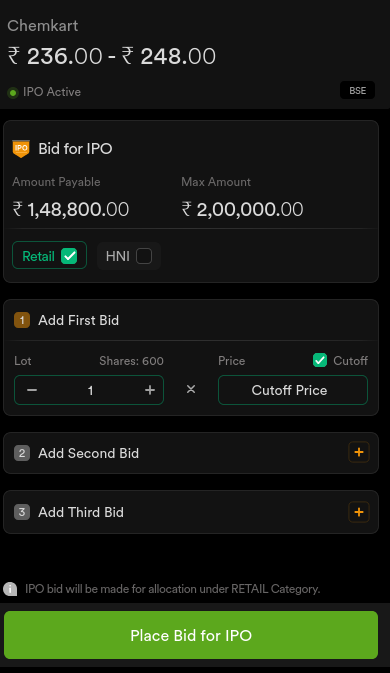Click the number 3 Third Bid badge
This screenshot has height=673, width=390.
22,512
